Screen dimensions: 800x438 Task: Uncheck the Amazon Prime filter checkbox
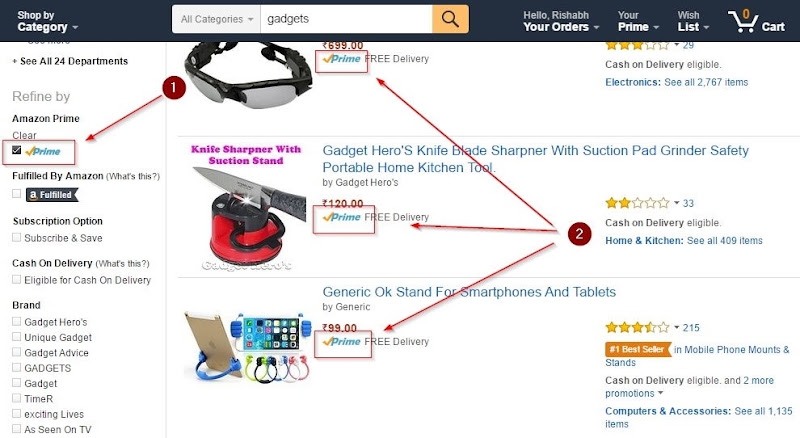pos(17,150)
